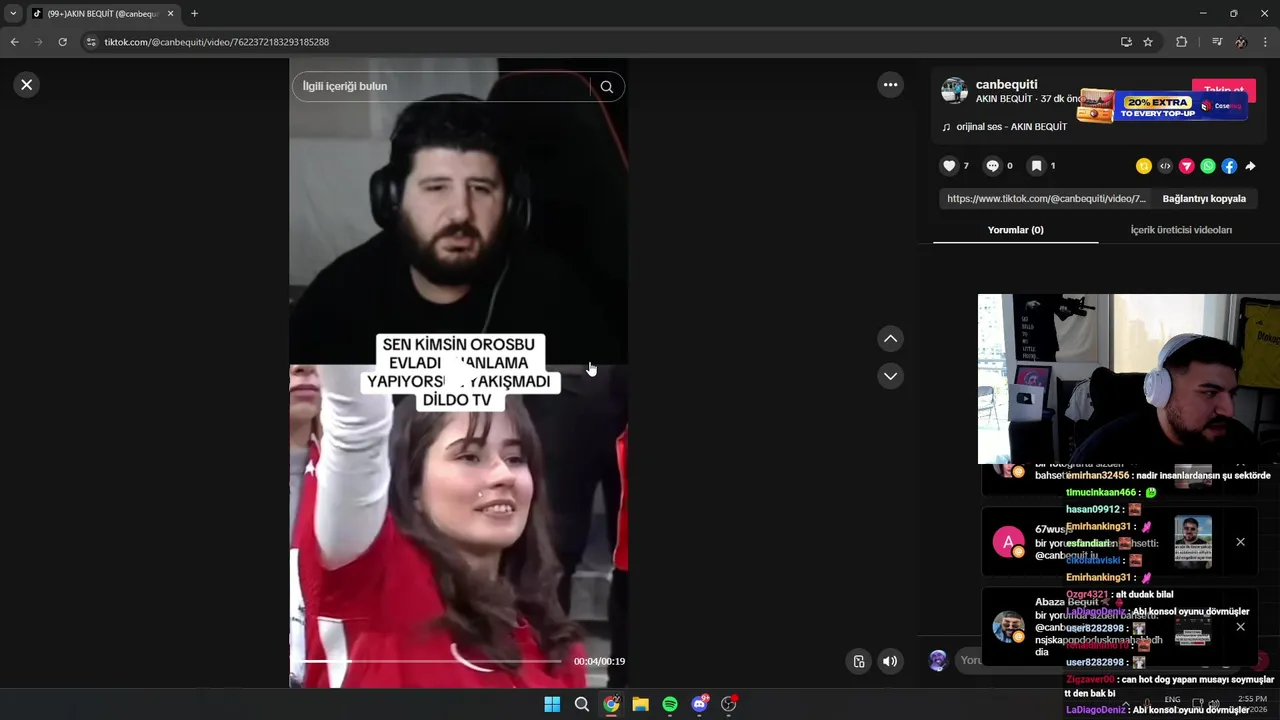Send to friends with the red paper-plane icon
Screen dimensions: 1280x720
pyautogui.click(x=1186, y=166)
